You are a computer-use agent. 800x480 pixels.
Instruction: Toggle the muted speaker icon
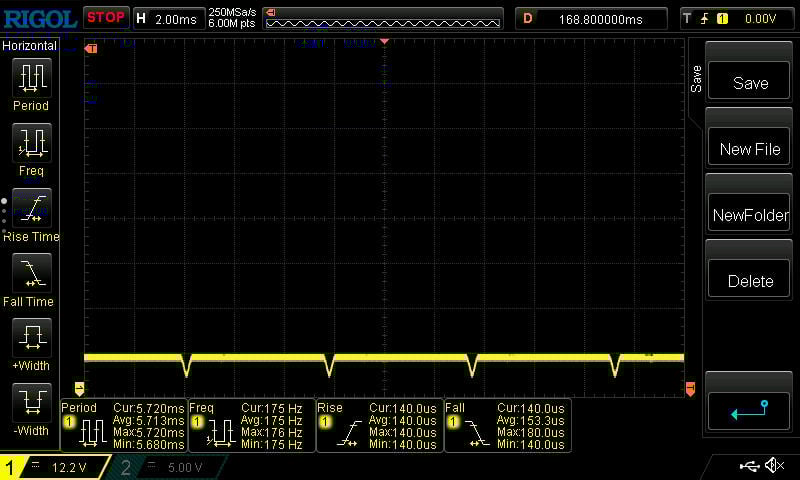[x=774, y=465]
